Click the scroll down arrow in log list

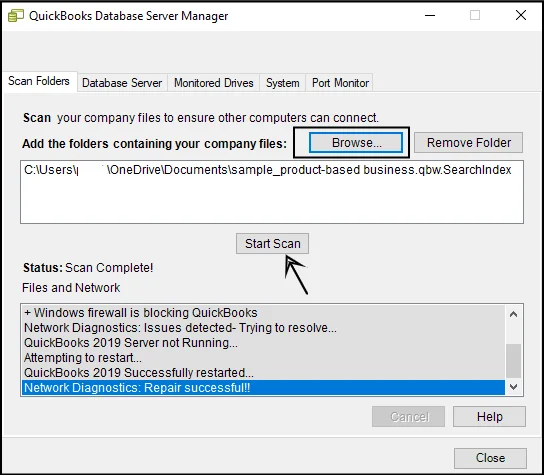(514, 387)
